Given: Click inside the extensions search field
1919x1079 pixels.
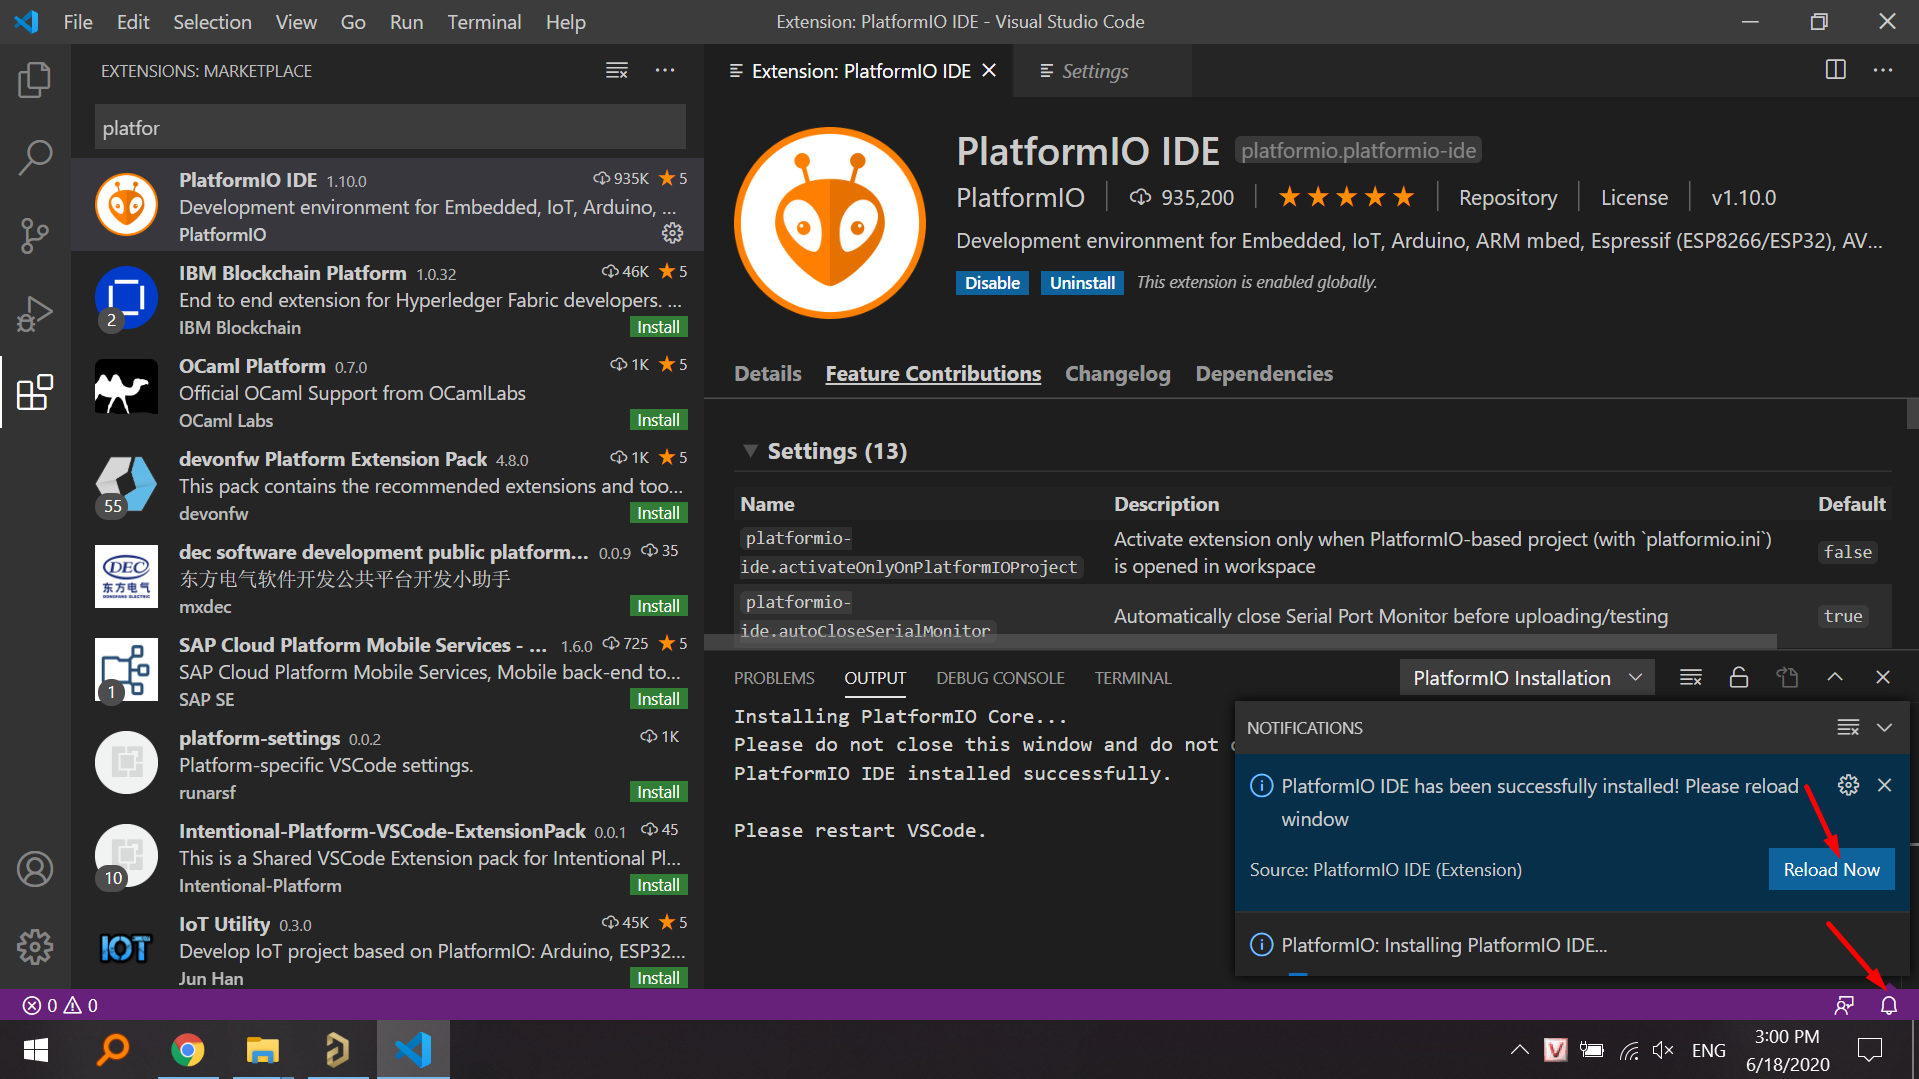Looking at the screenshot, I should [x=390, y=127].
